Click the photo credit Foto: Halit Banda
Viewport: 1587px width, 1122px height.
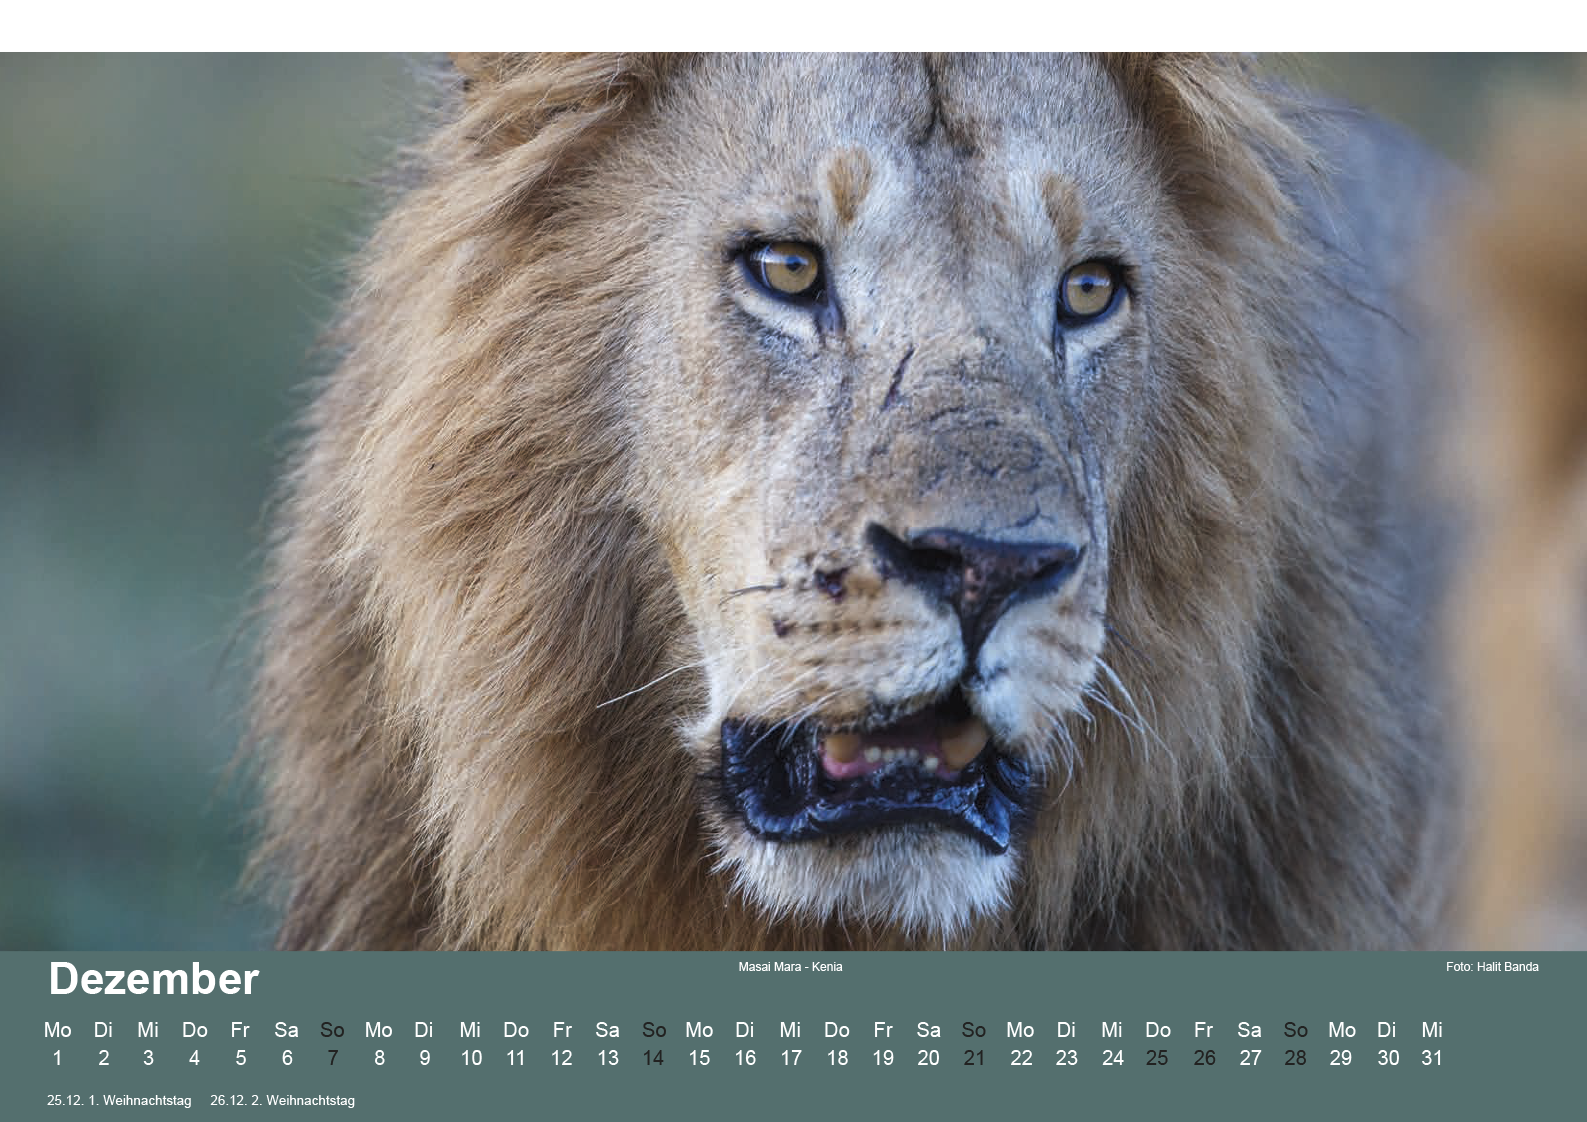click(x=1492, y=967)
